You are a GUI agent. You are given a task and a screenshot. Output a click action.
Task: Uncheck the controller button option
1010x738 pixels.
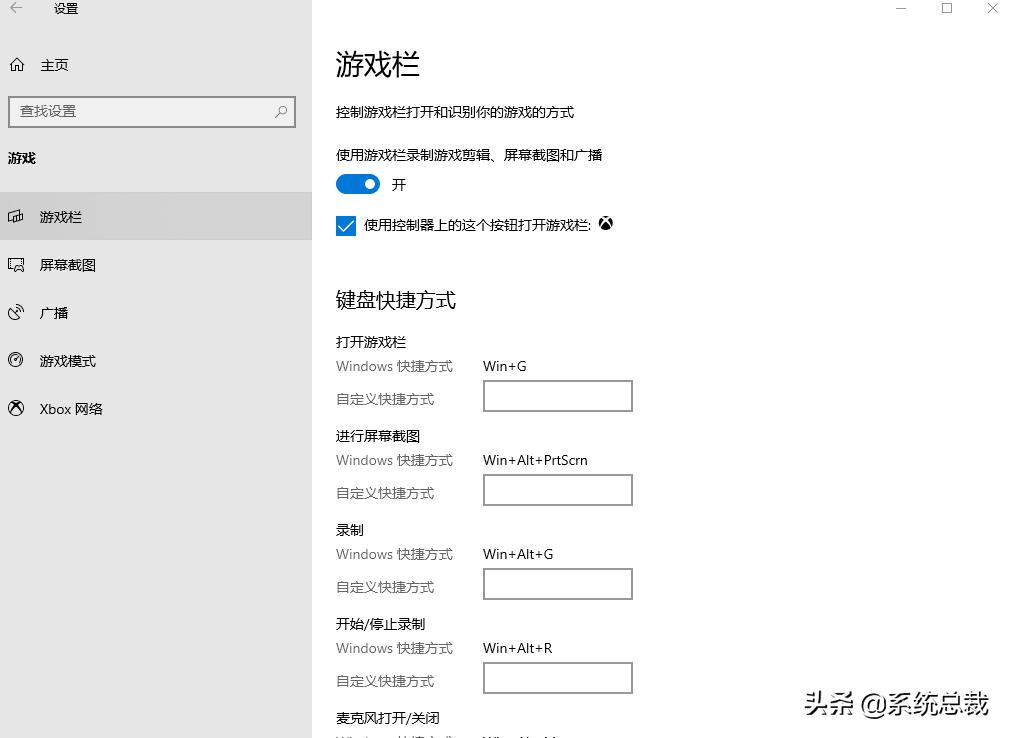click(x=345, y=226)
